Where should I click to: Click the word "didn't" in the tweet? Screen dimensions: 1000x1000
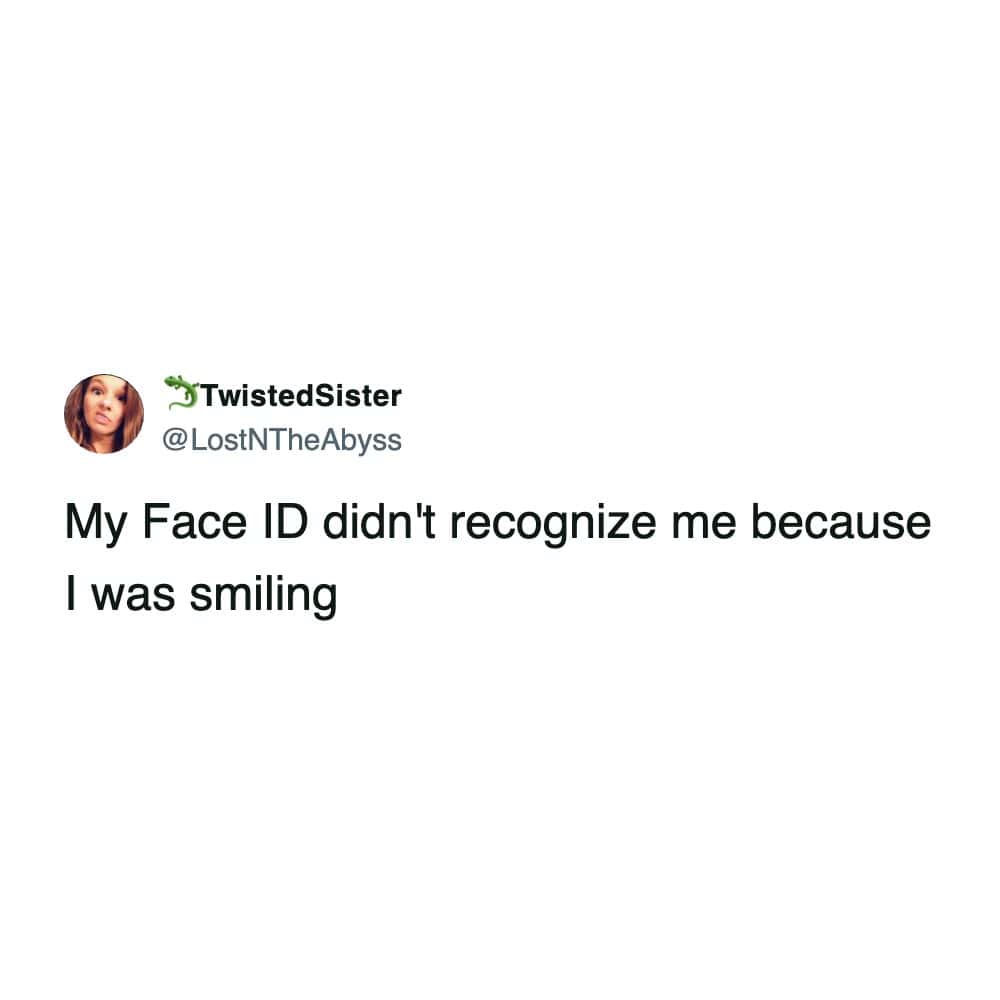(379, 522)
